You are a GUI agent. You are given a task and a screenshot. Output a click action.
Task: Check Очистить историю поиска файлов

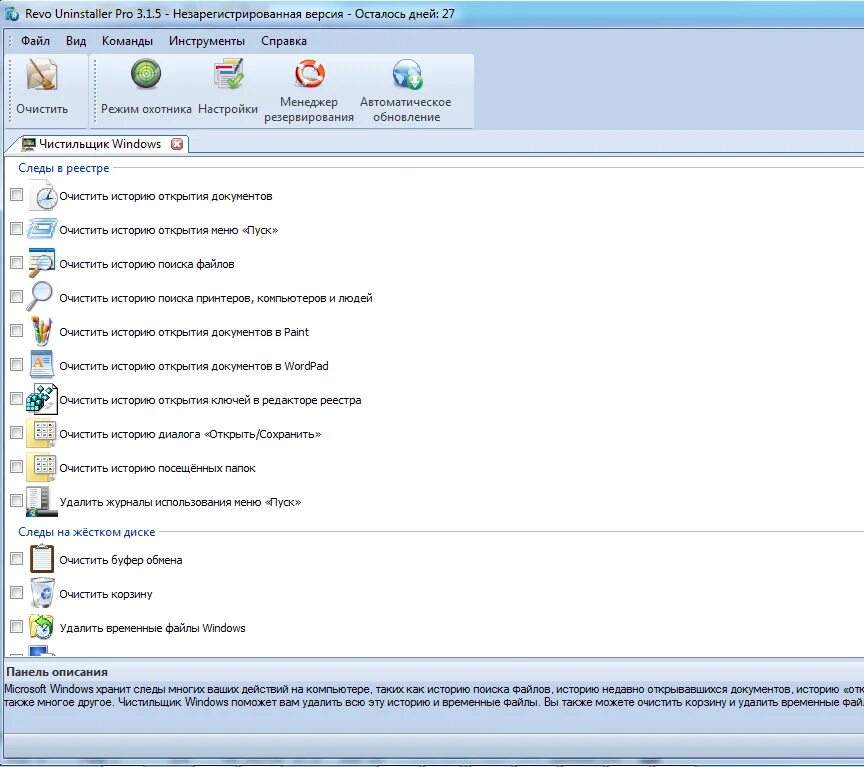(17, 263)
